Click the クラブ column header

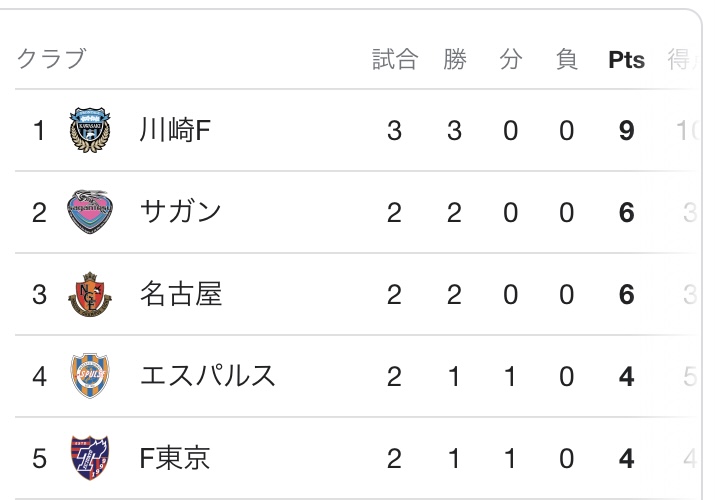coord(52,59)
